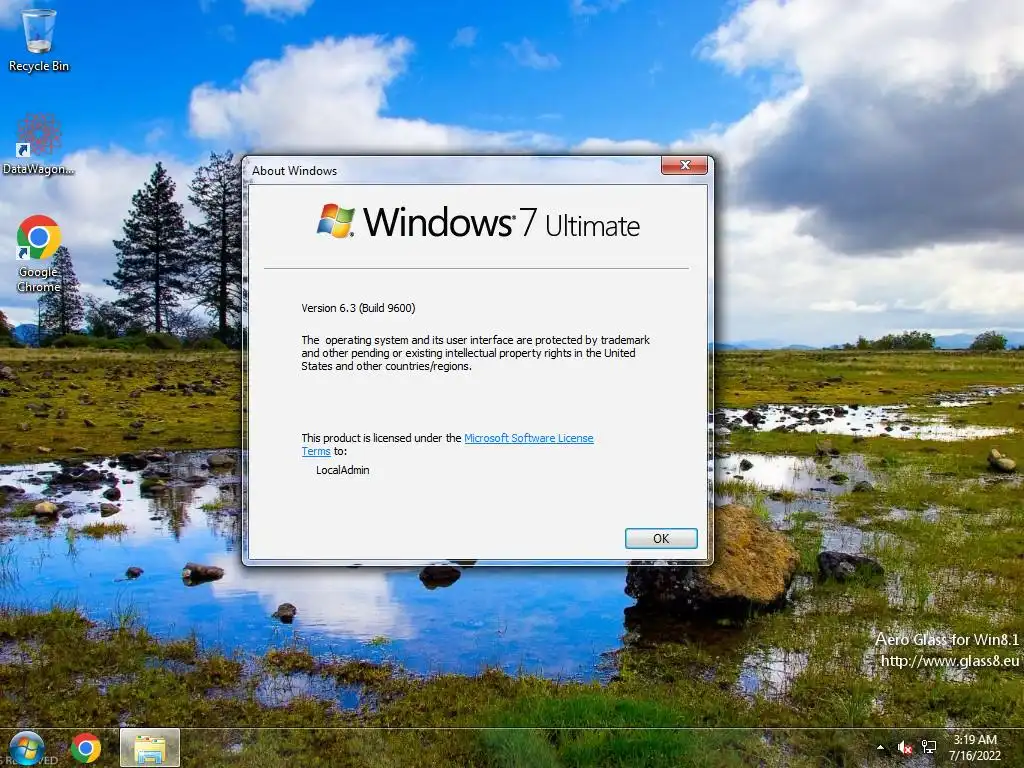Open the Microsoft Software License Terms link

point(447,444)
